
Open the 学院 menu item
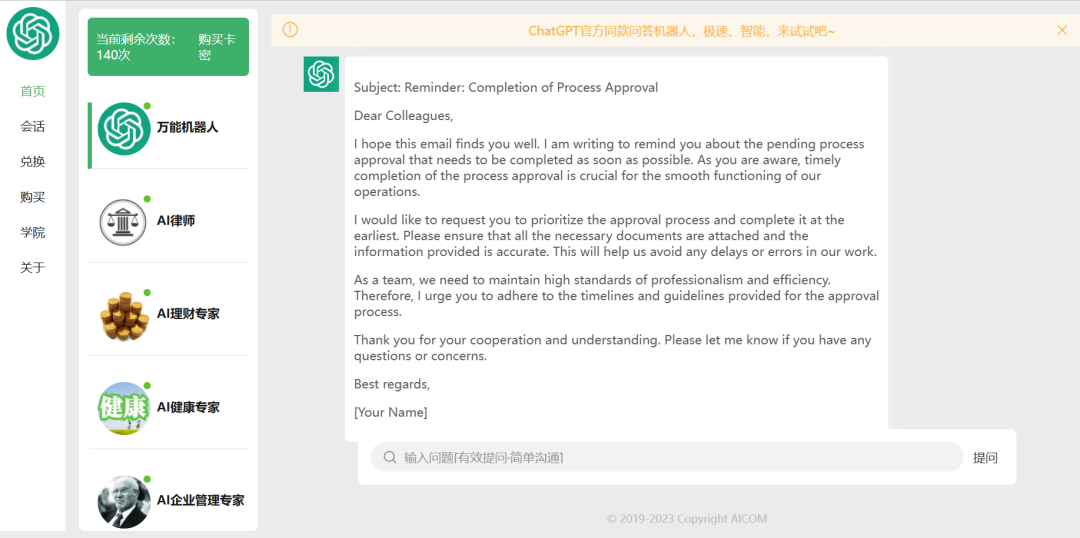point(32,232)
